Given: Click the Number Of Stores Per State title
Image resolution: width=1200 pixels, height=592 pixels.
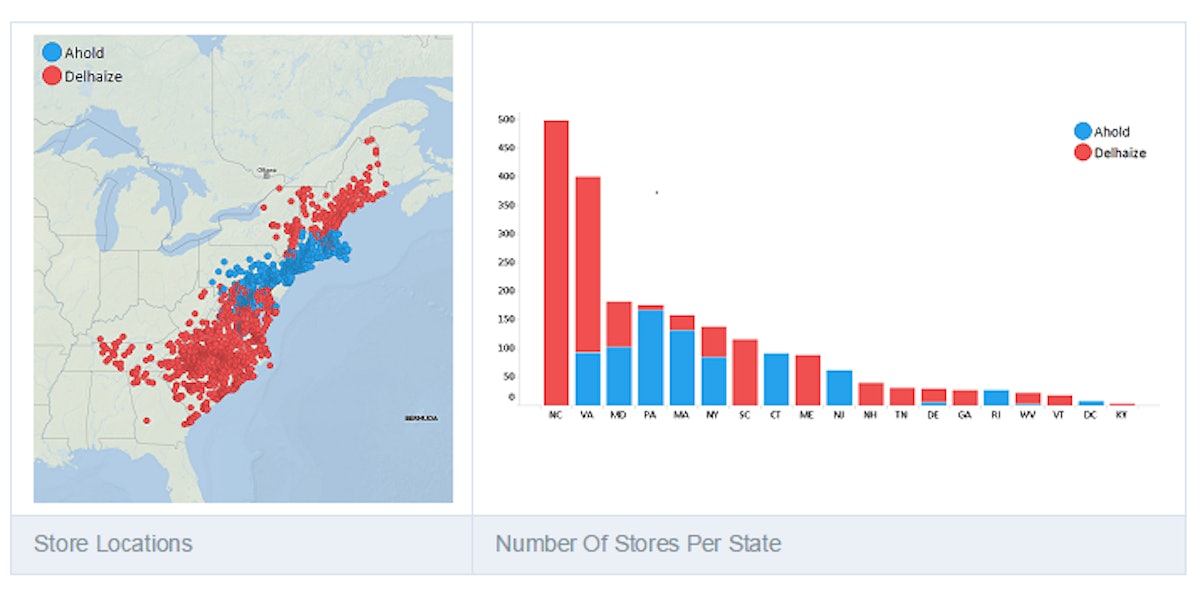Looking at the screenshot, I should point(638,544).
